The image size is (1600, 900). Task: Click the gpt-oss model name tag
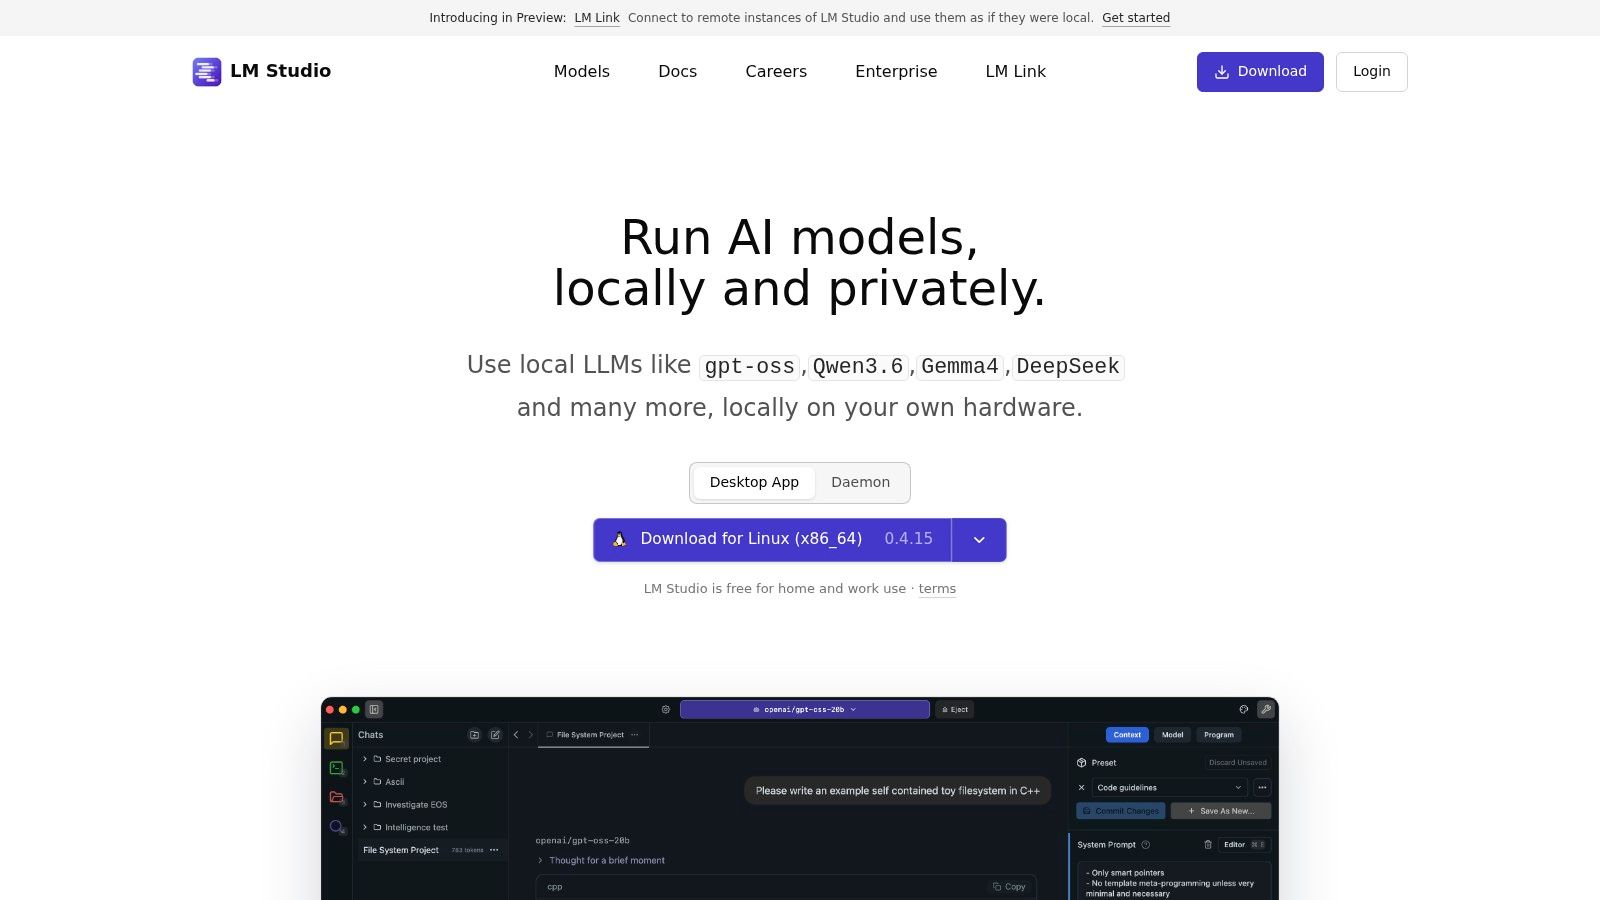tap(750, 367)
